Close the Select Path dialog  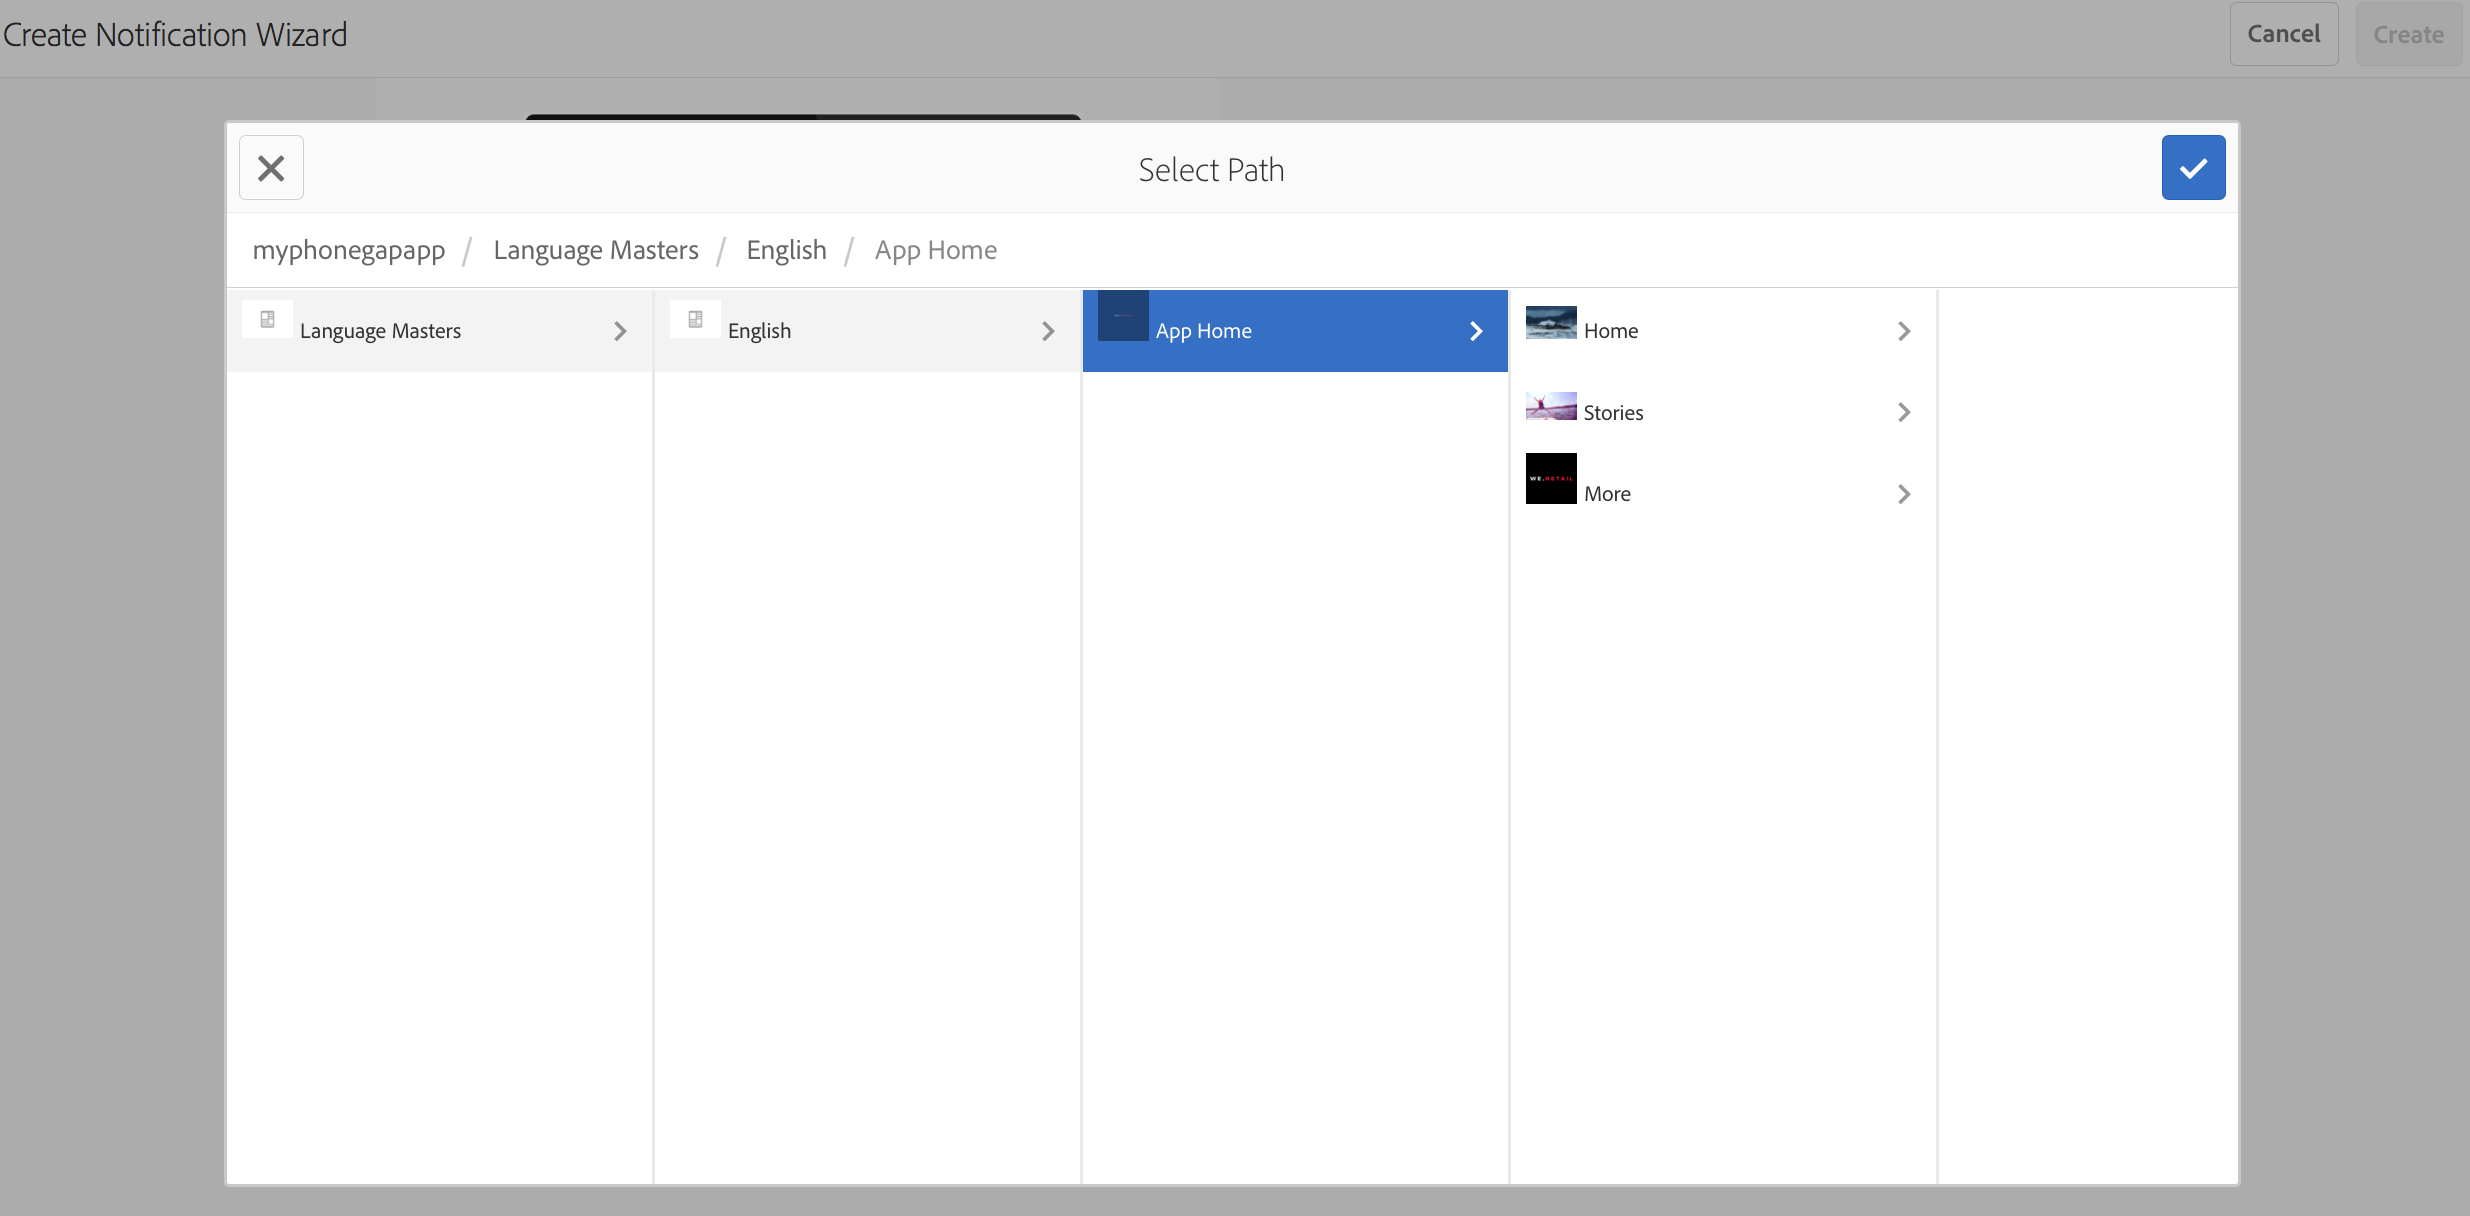[271, 168]
